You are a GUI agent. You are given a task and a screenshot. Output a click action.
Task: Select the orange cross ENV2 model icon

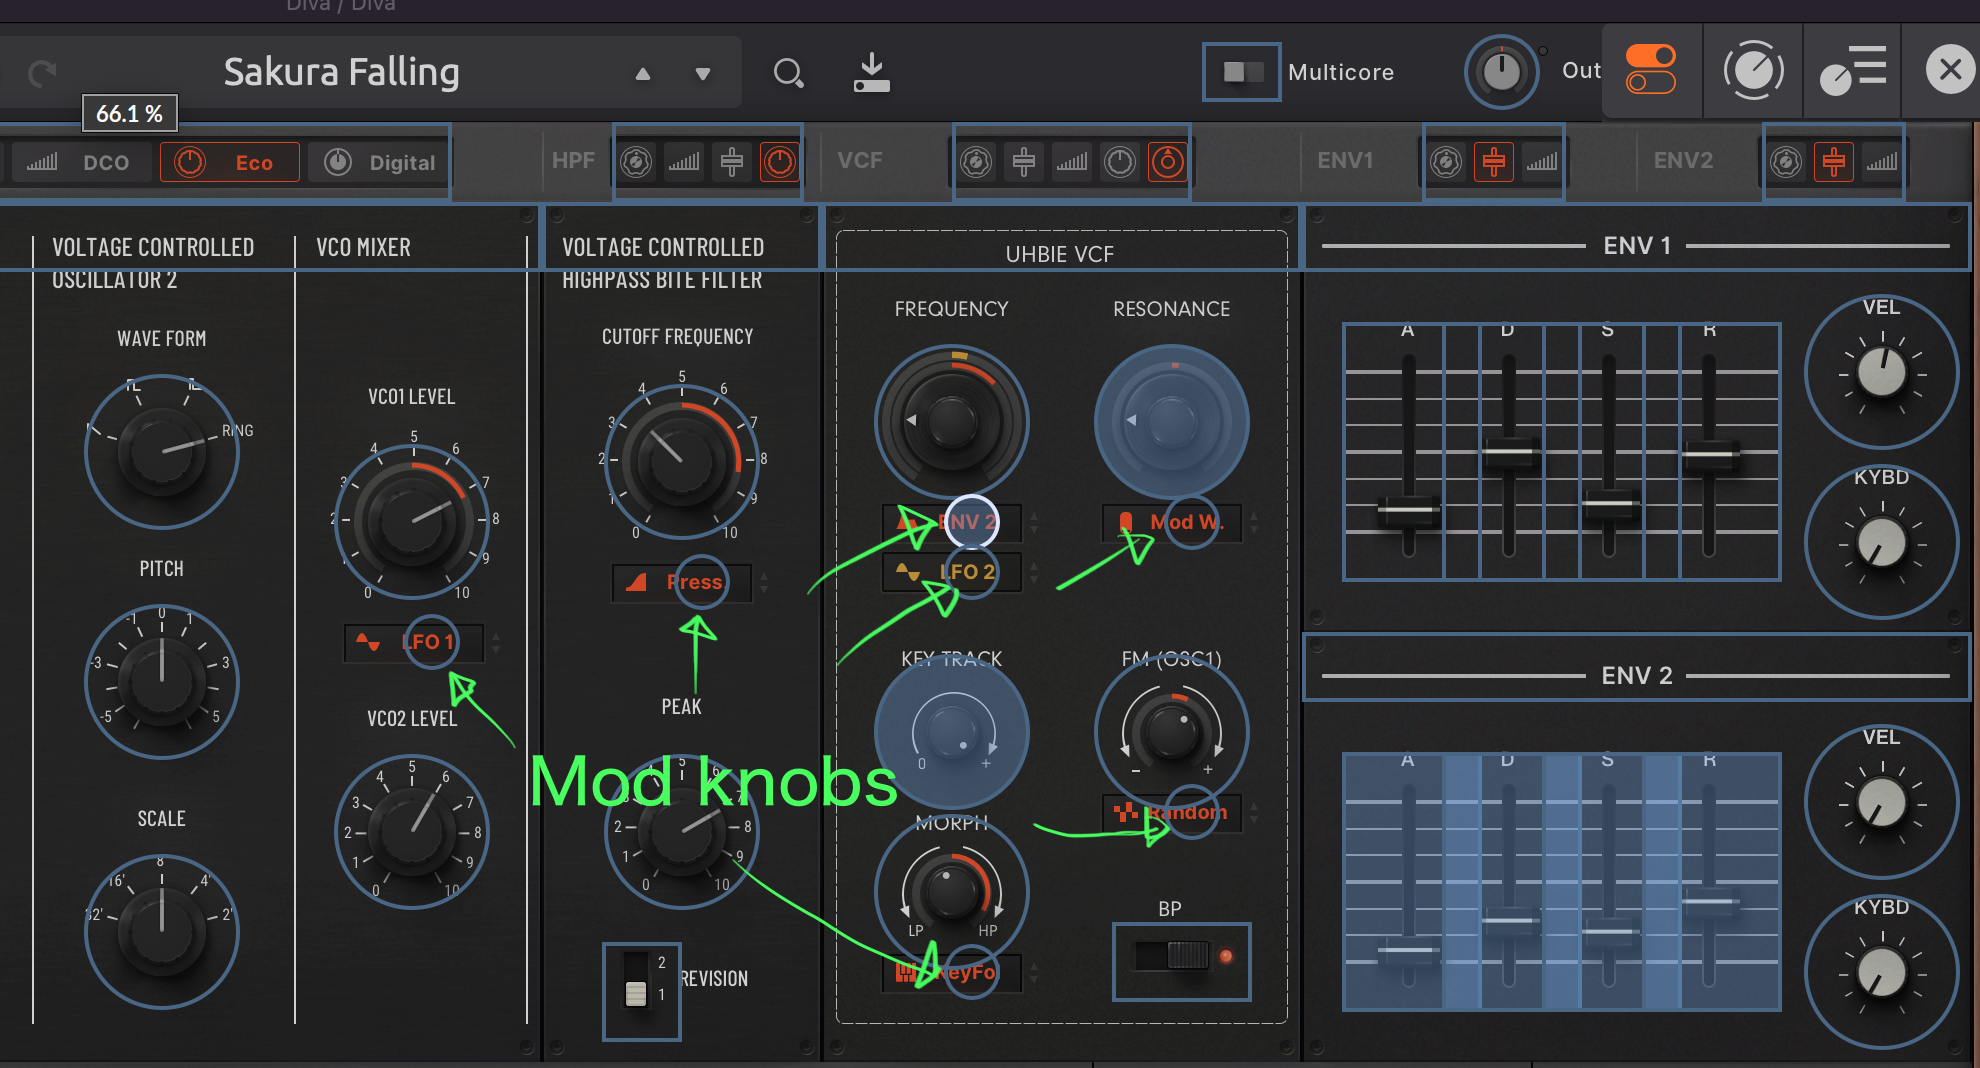tap(1834, 161)
